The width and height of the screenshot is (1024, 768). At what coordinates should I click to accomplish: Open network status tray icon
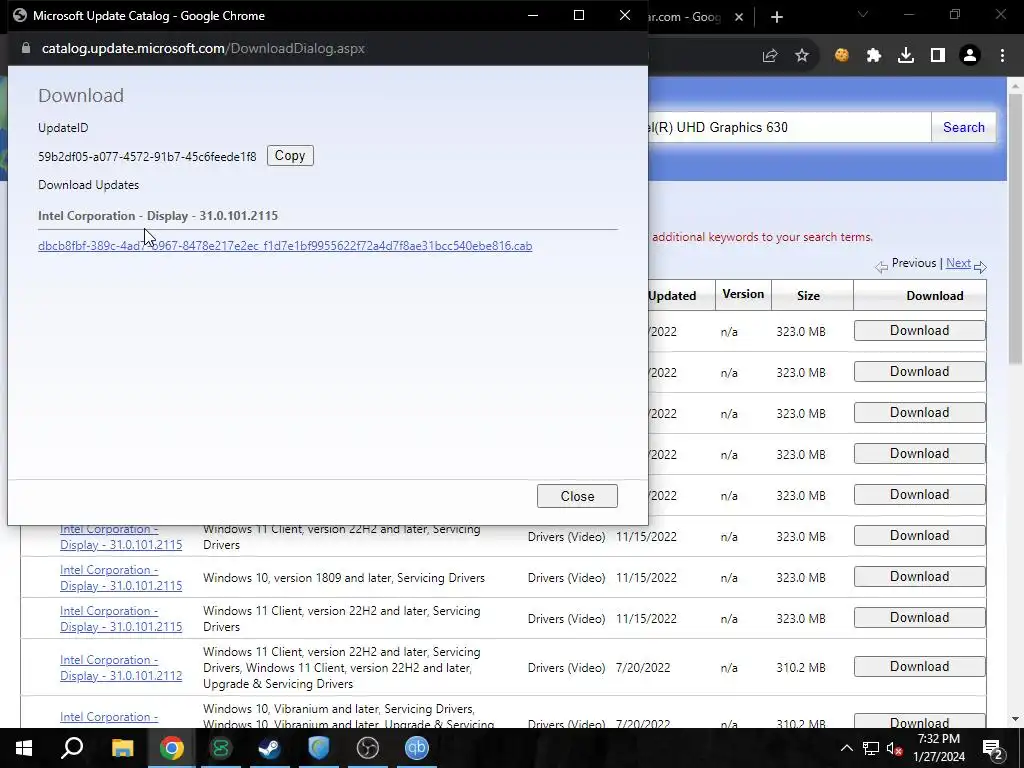[871, 748]
